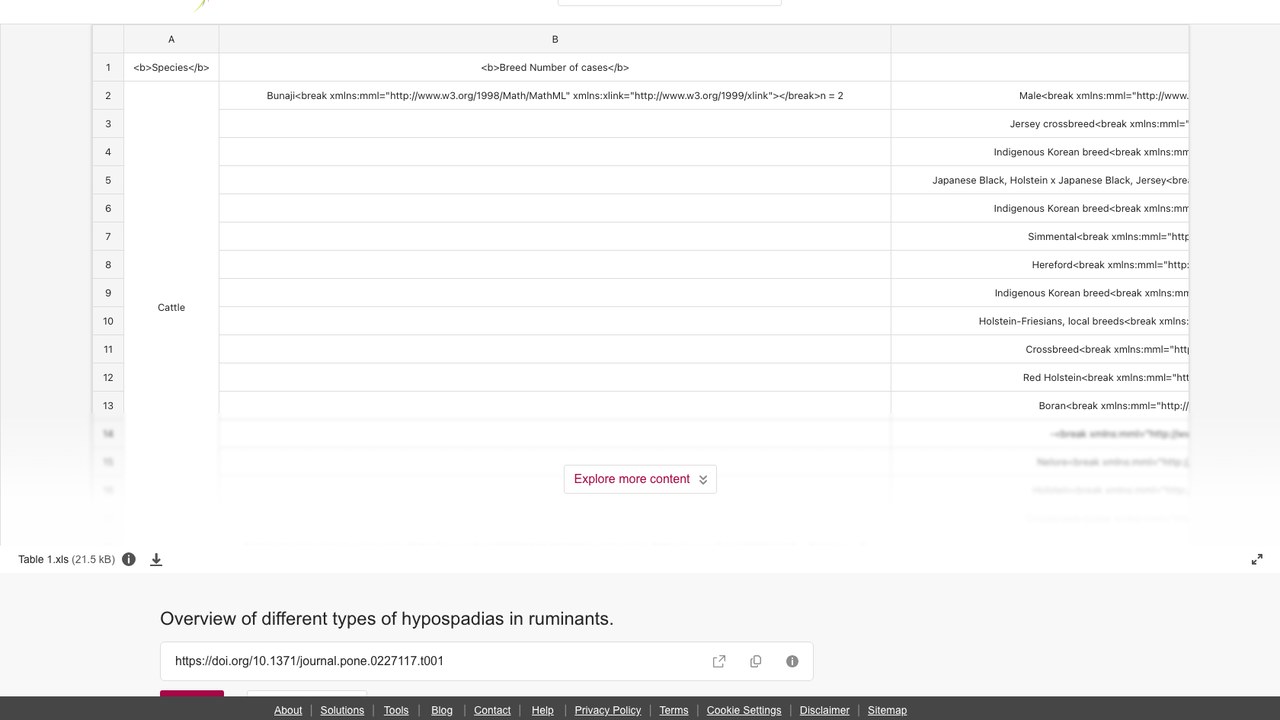
Task: Select the Species header cell
Action: (171, 67)
